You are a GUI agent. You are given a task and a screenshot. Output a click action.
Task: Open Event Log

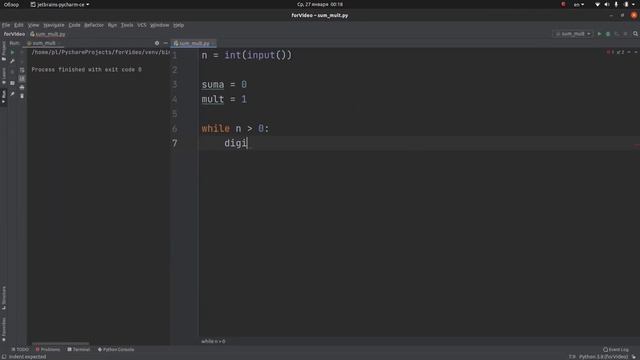click(x=616, y=349)
